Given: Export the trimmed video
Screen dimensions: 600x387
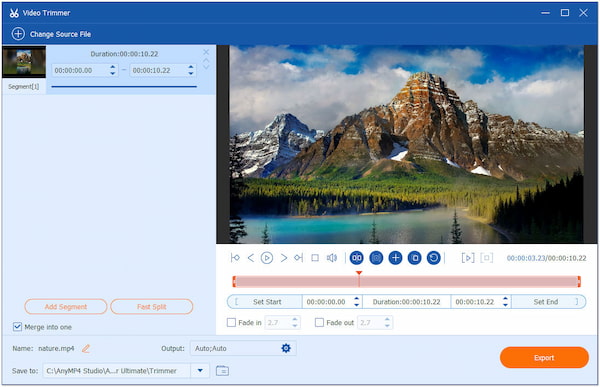Looking at the screenshot, I should coord(544,358).
